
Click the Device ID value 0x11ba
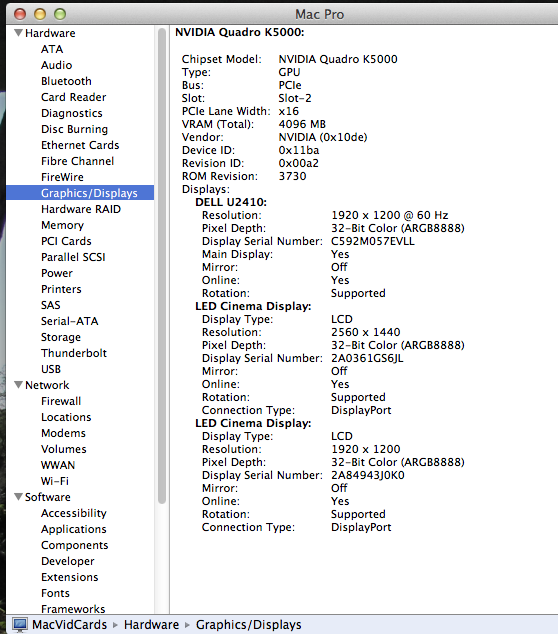(299, 150)
